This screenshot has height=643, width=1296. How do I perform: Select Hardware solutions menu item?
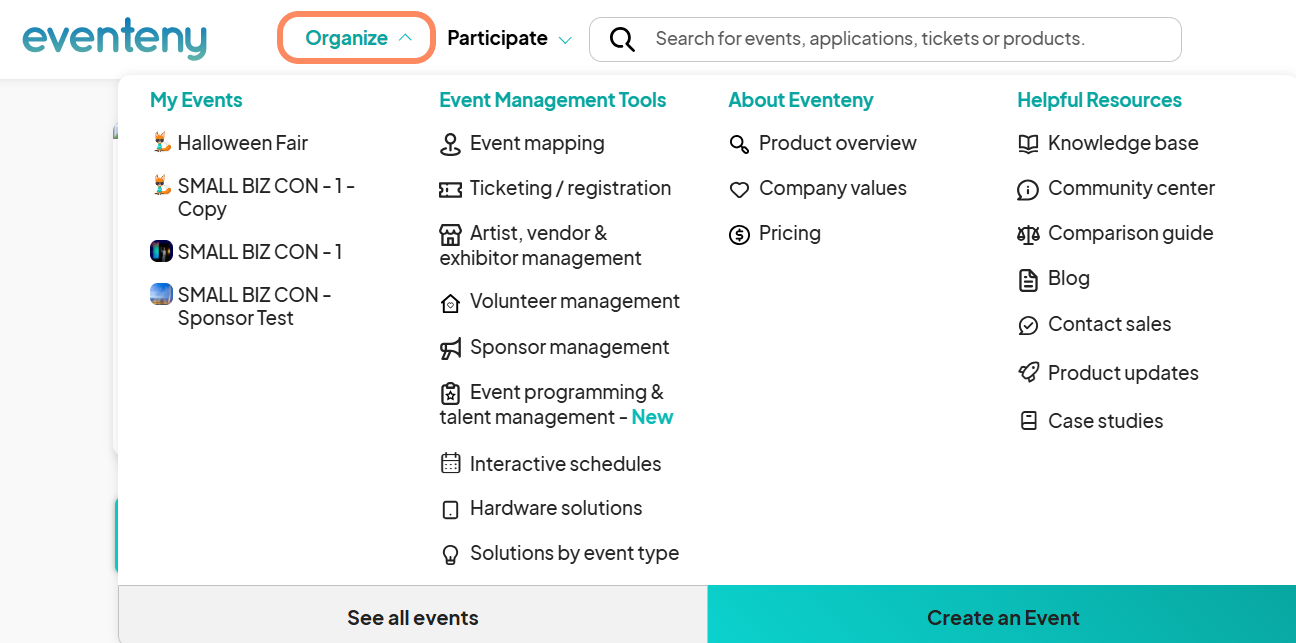(555, 508)
